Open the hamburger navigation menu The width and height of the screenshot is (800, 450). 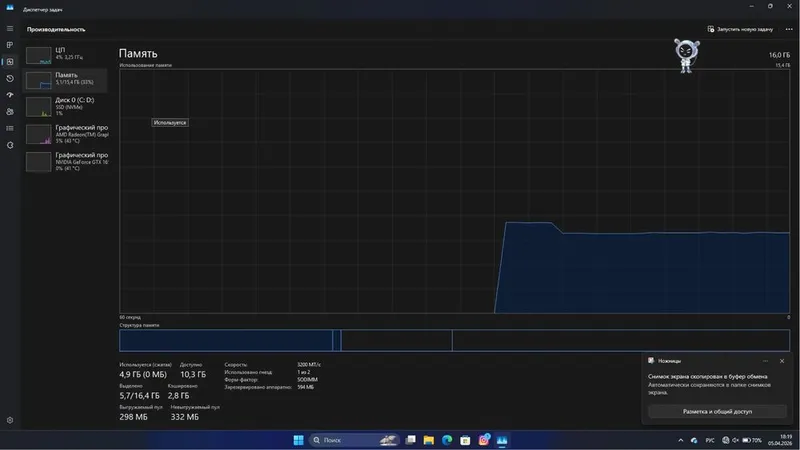(x=10, y=29)
